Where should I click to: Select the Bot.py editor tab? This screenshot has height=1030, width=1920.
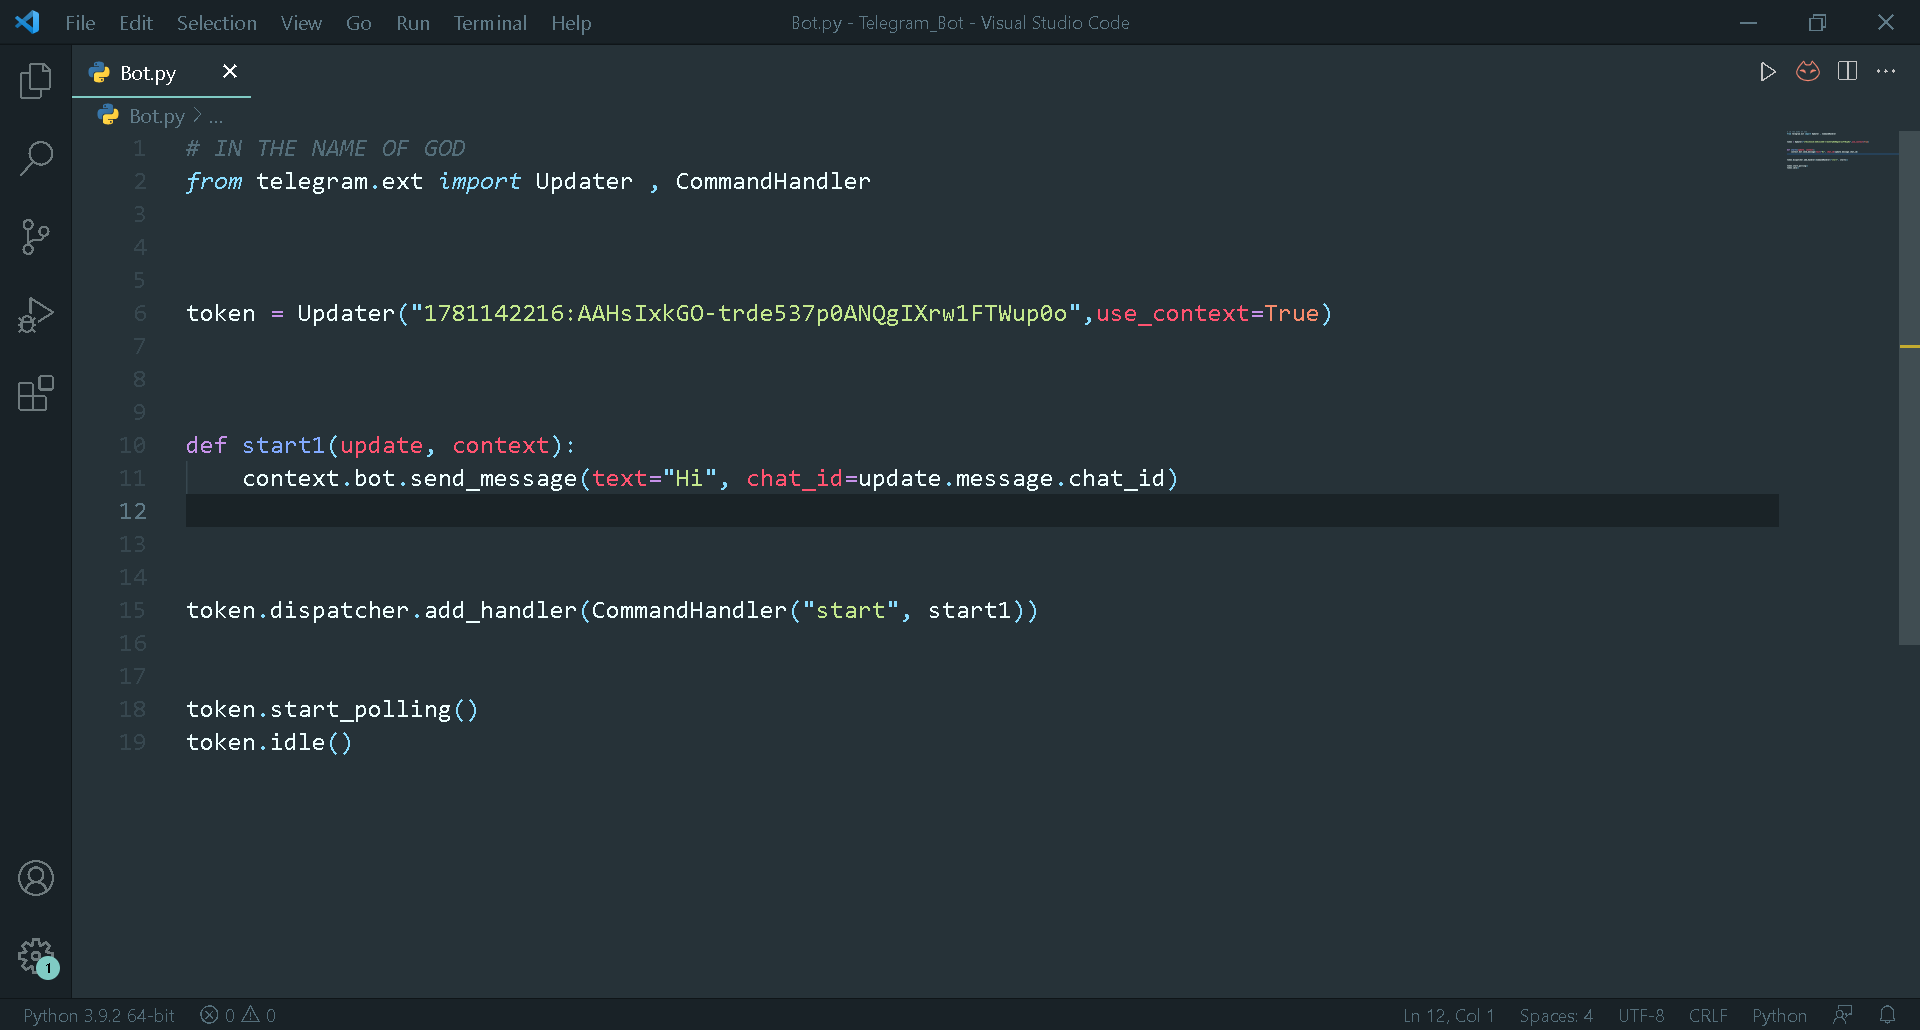pyautogui.click(x=148, y=73)
